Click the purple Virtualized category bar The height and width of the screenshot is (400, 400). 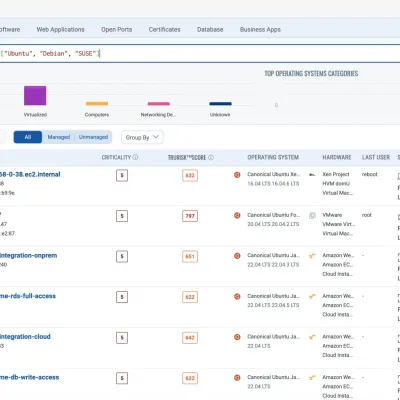pos(35,96)
